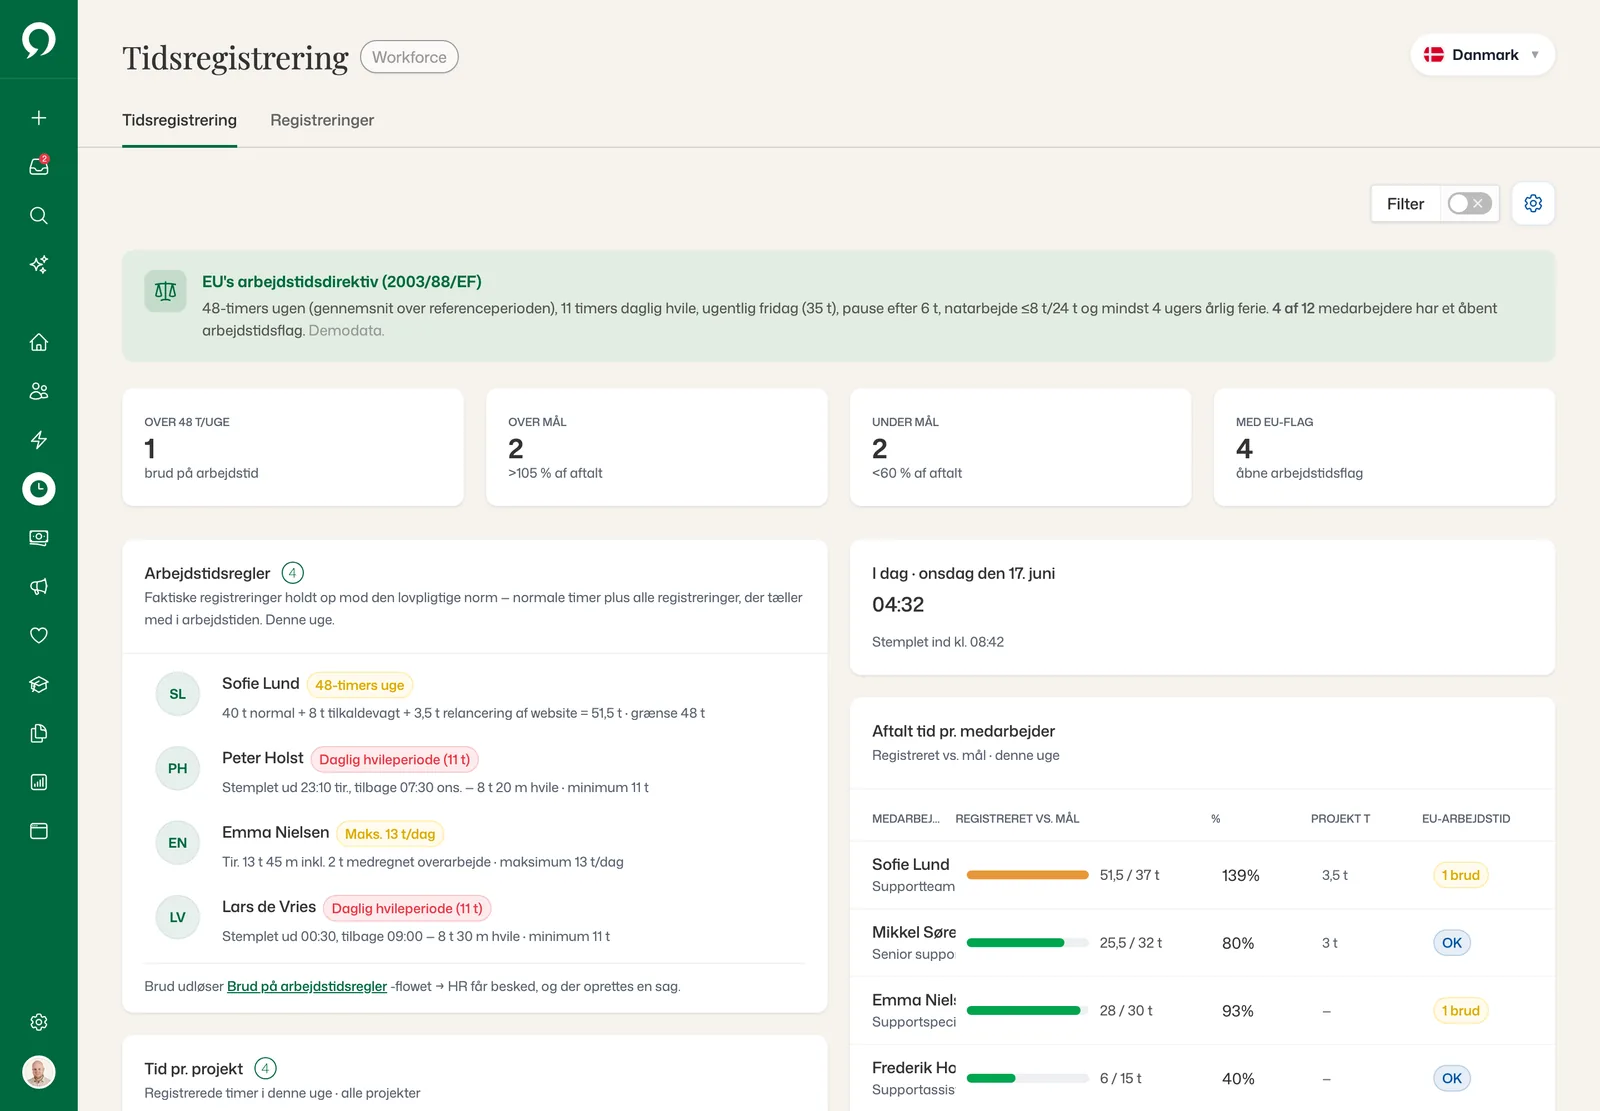Open the search icon in the sidebar
Viewport: 1600px width, 1111px height.
(38, 216)
